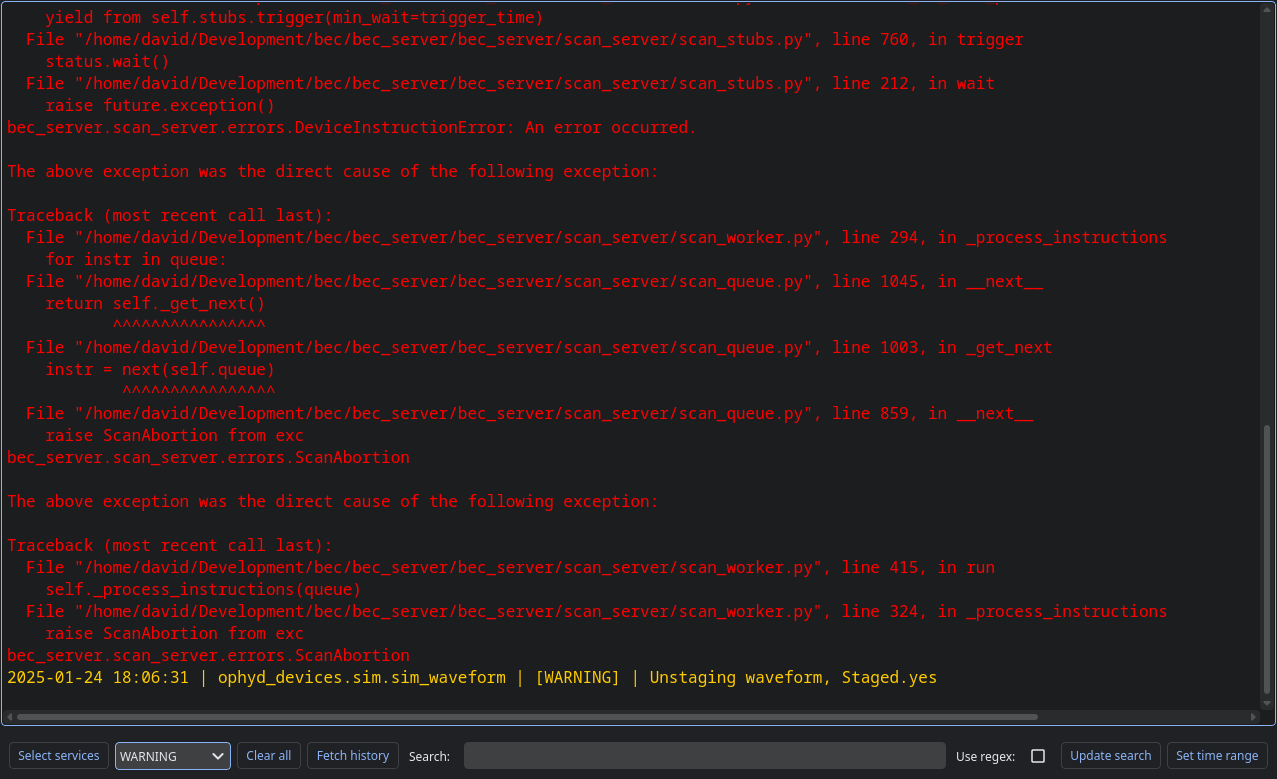Image resolution: width=1277 pixels, height=779 pixels.
Task: Click the 'line 760, in trigger' traceback line
Action: point(524,39)
